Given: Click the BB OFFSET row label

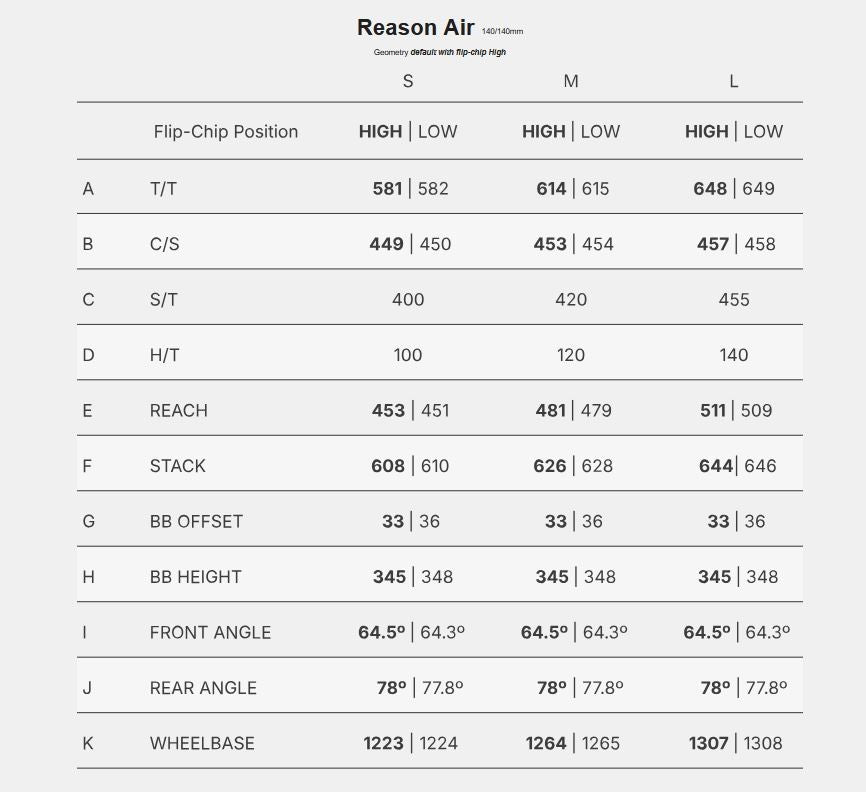Looking at the screenshot, I should [x=196, y=521].
